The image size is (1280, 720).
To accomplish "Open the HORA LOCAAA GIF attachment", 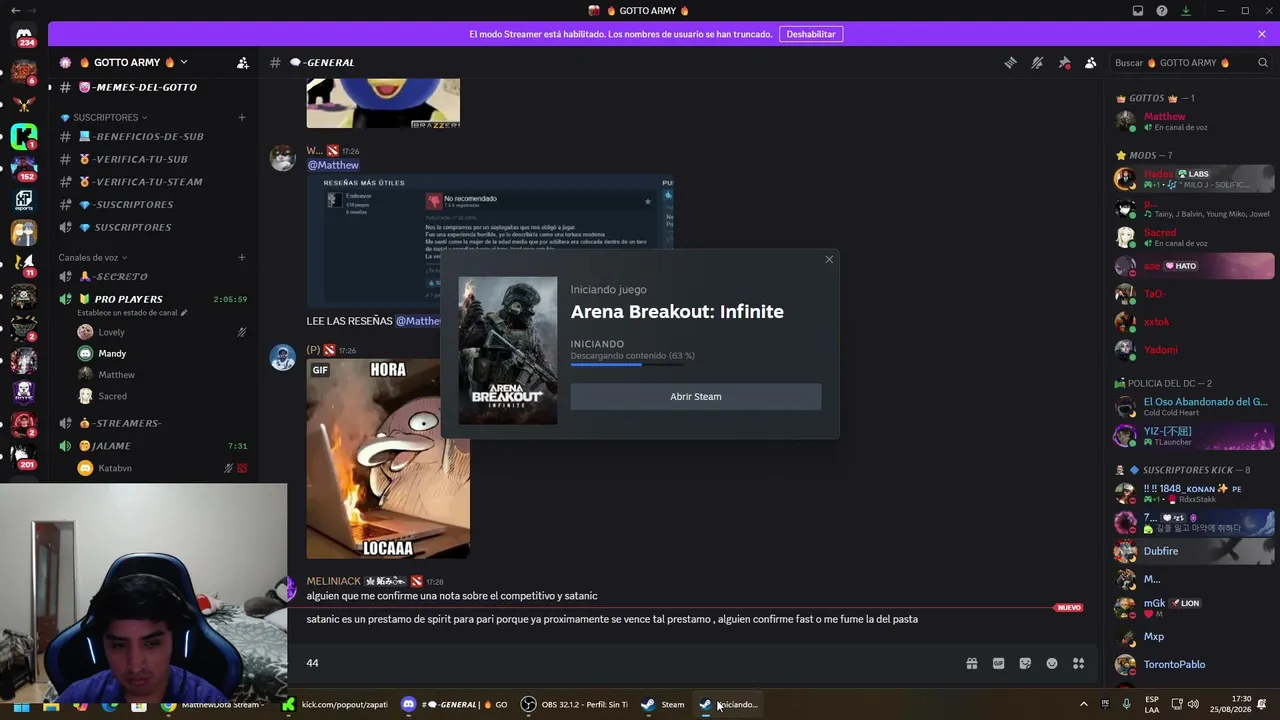I will click(x=388, y=459).
